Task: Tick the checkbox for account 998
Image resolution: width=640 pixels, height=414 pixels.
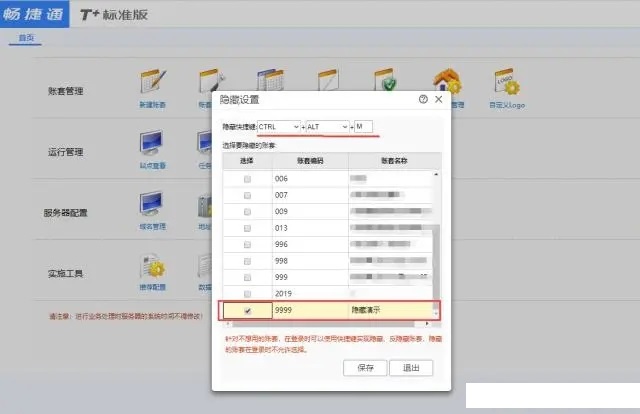Action: click(247, 261)
